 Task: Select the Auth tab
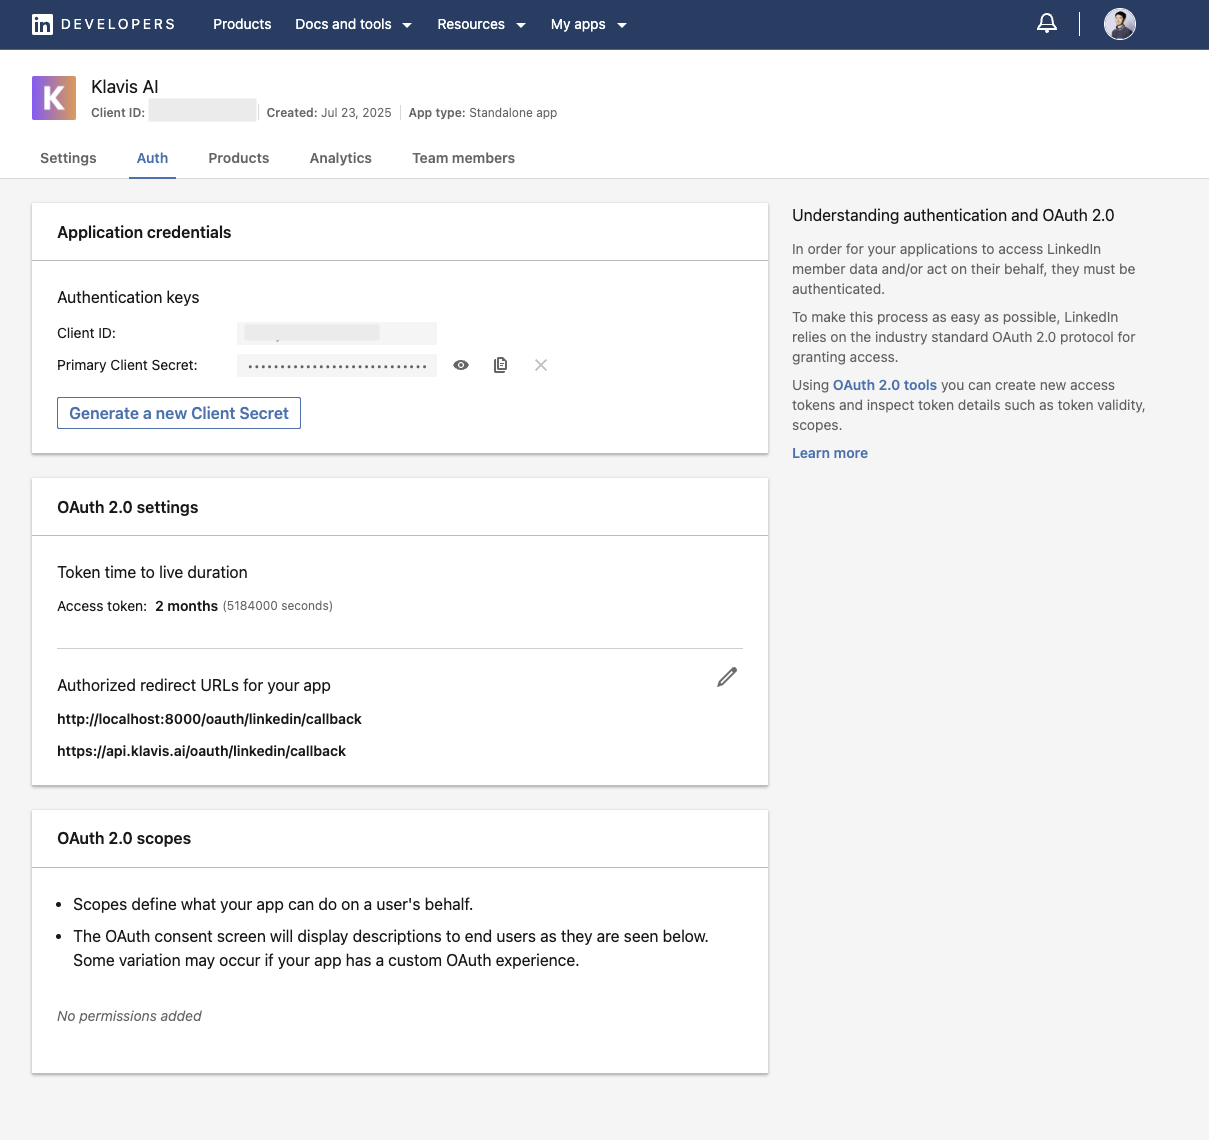[x=152, y=158]
